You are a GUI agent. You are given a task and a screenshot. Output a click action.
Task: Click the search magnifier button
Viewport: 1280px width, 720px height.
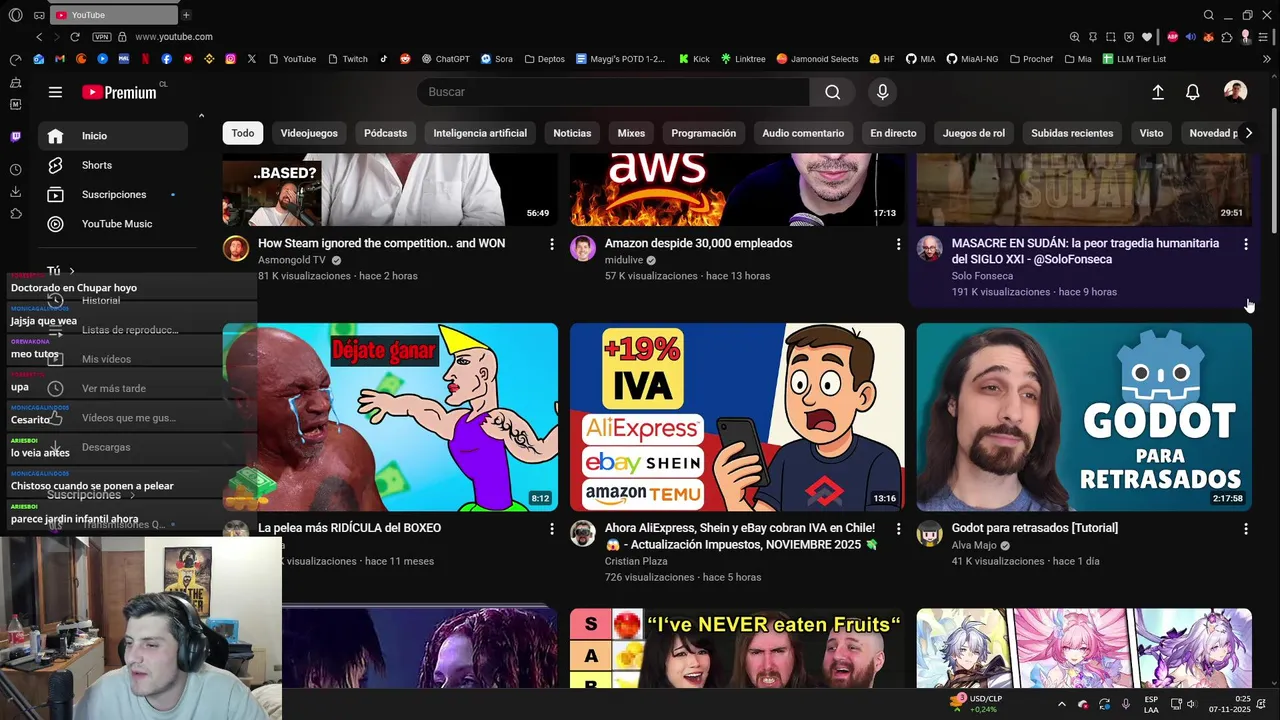832,92
